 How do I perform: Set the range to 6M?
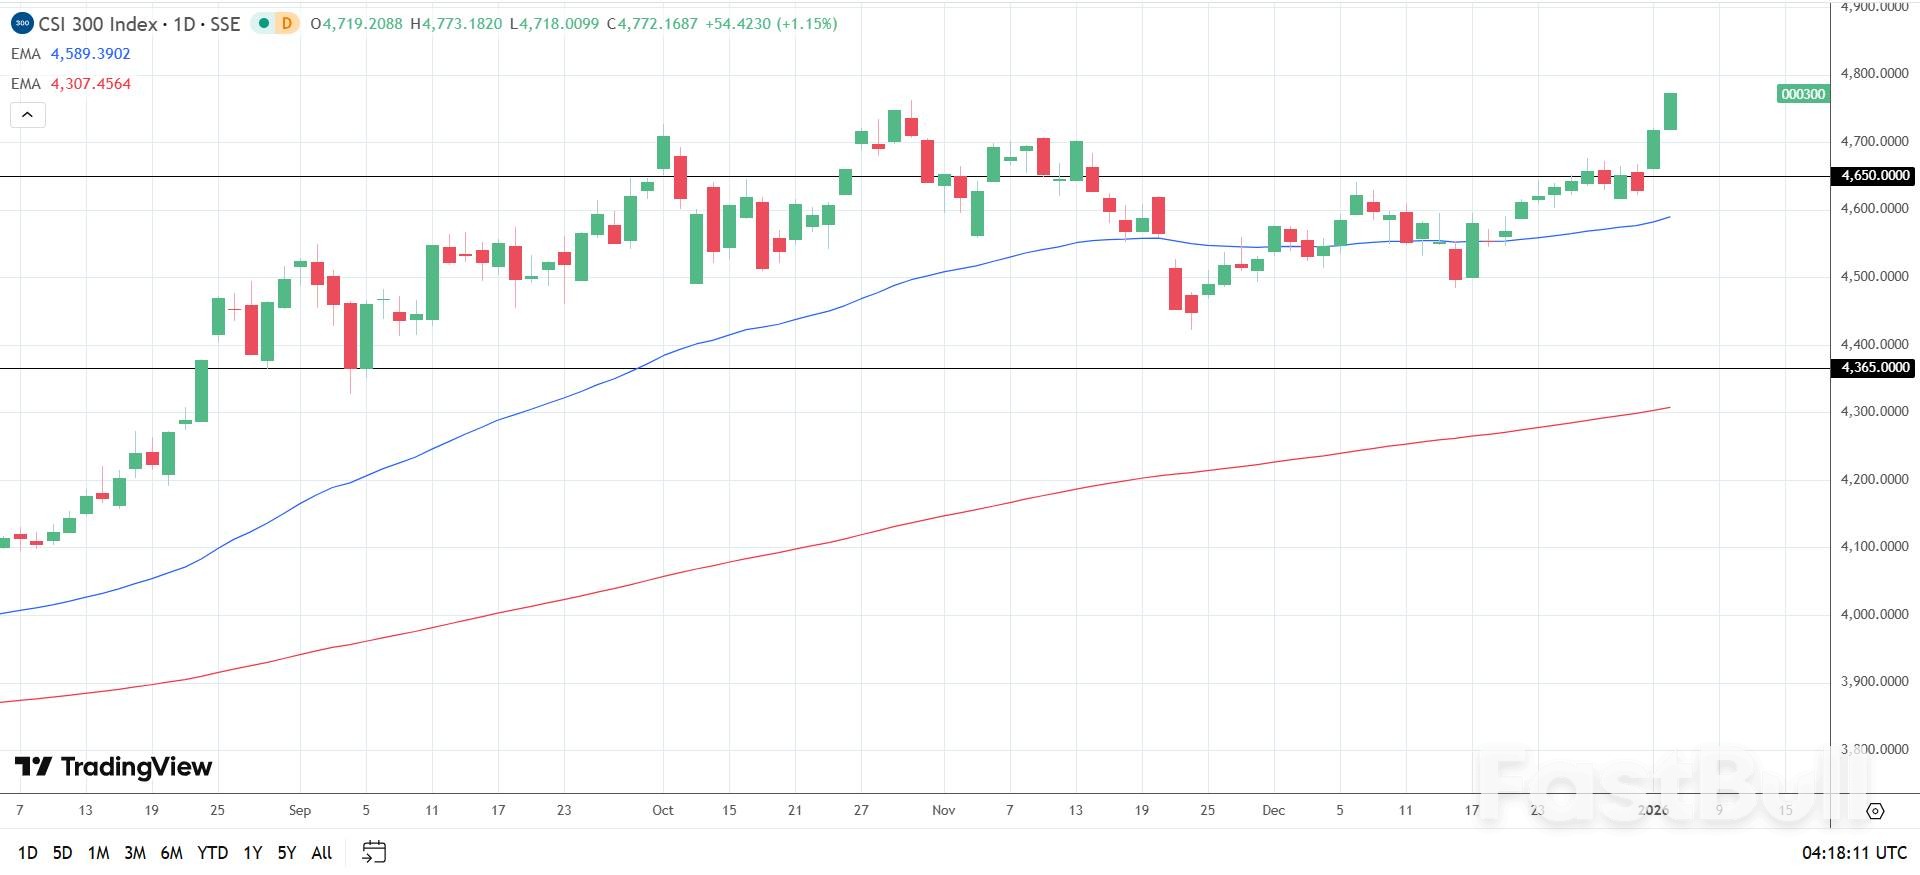coord(171,853)
